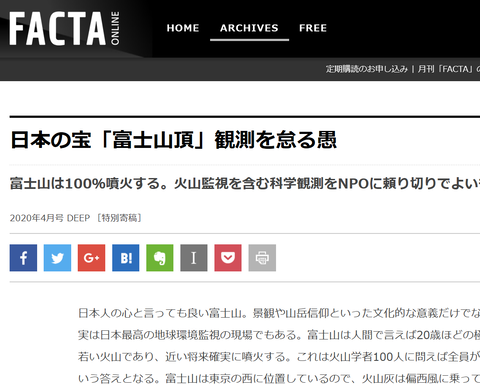This screenshot has width=480, height=384.
Task: Click the FACTA ONLINE logo
Action: click(64, 28)
